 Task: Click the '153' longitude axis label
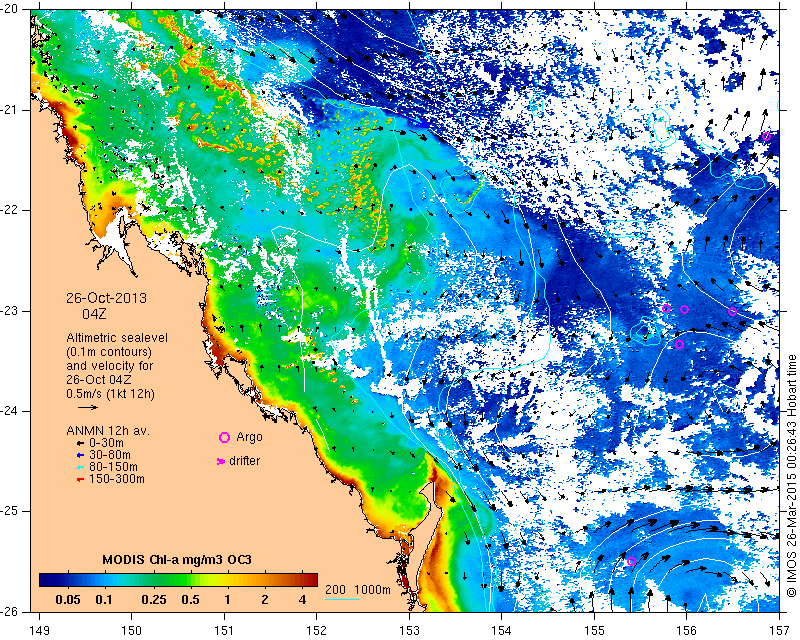[x=409, y=631]
